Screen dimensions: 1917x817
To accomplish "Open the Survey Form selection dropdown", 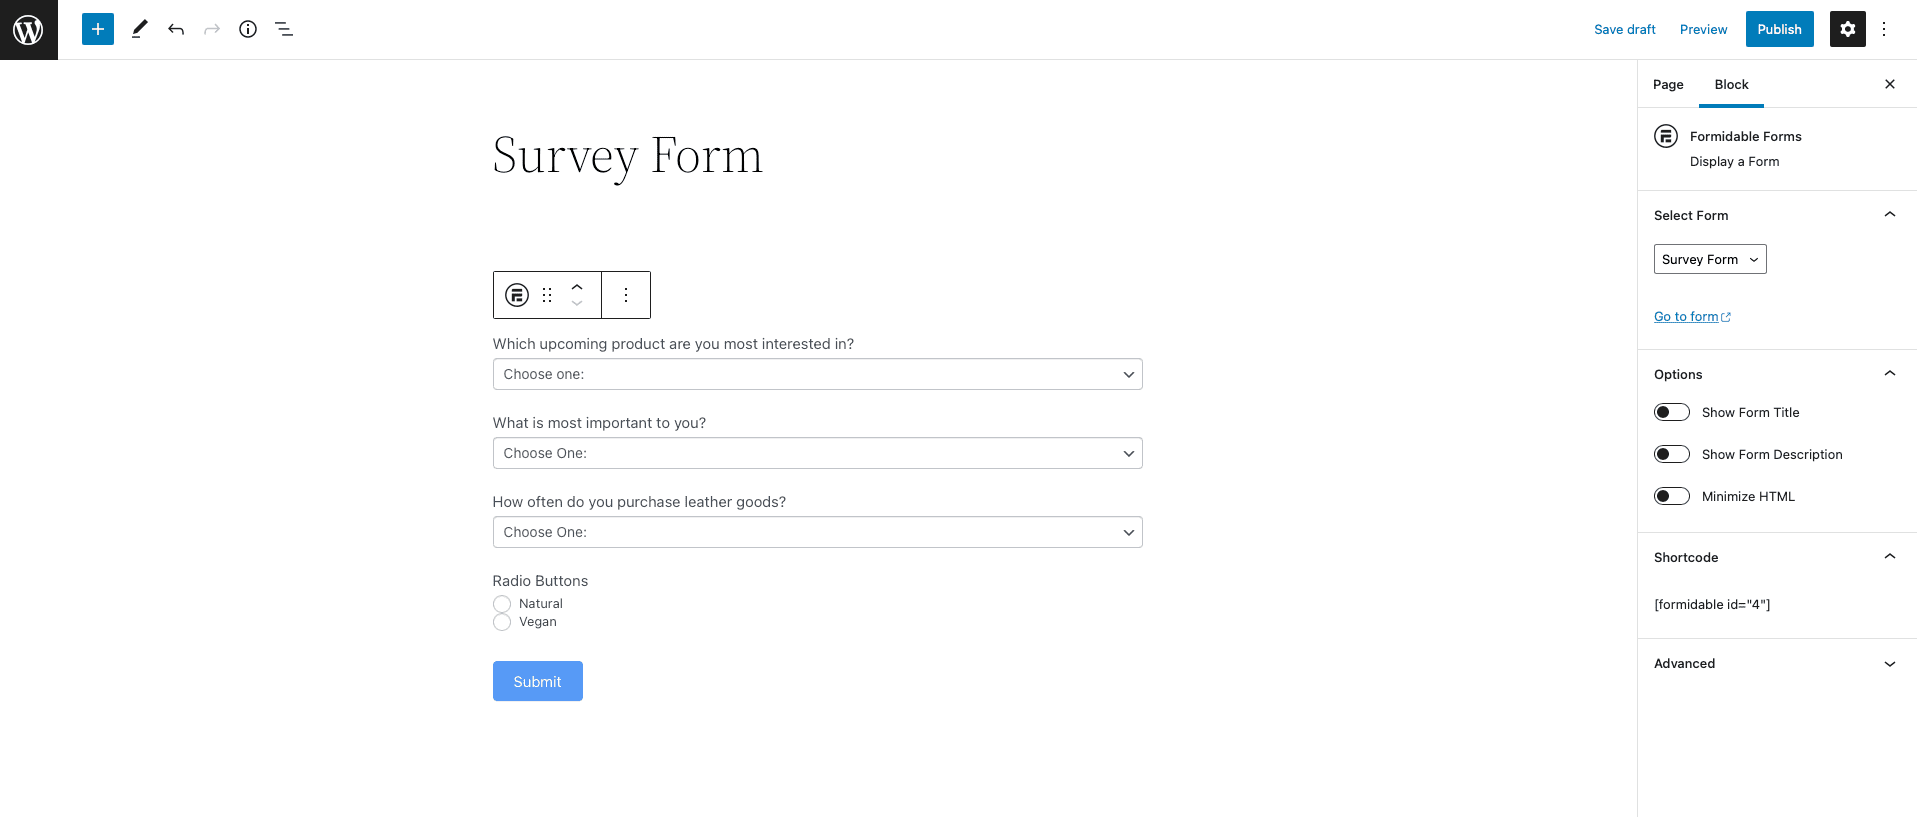I will [1709, 259].
